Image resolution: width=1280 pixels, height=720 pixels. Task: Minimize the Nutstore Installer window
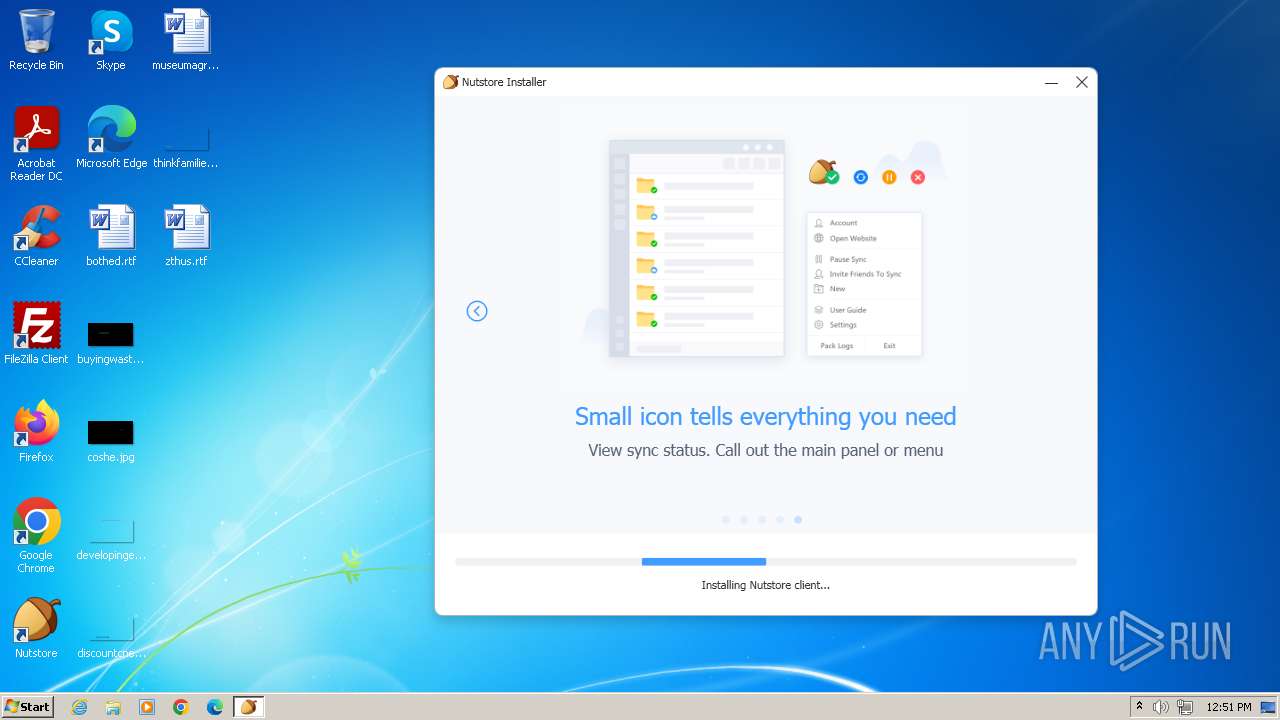[x=1051, y=83]
